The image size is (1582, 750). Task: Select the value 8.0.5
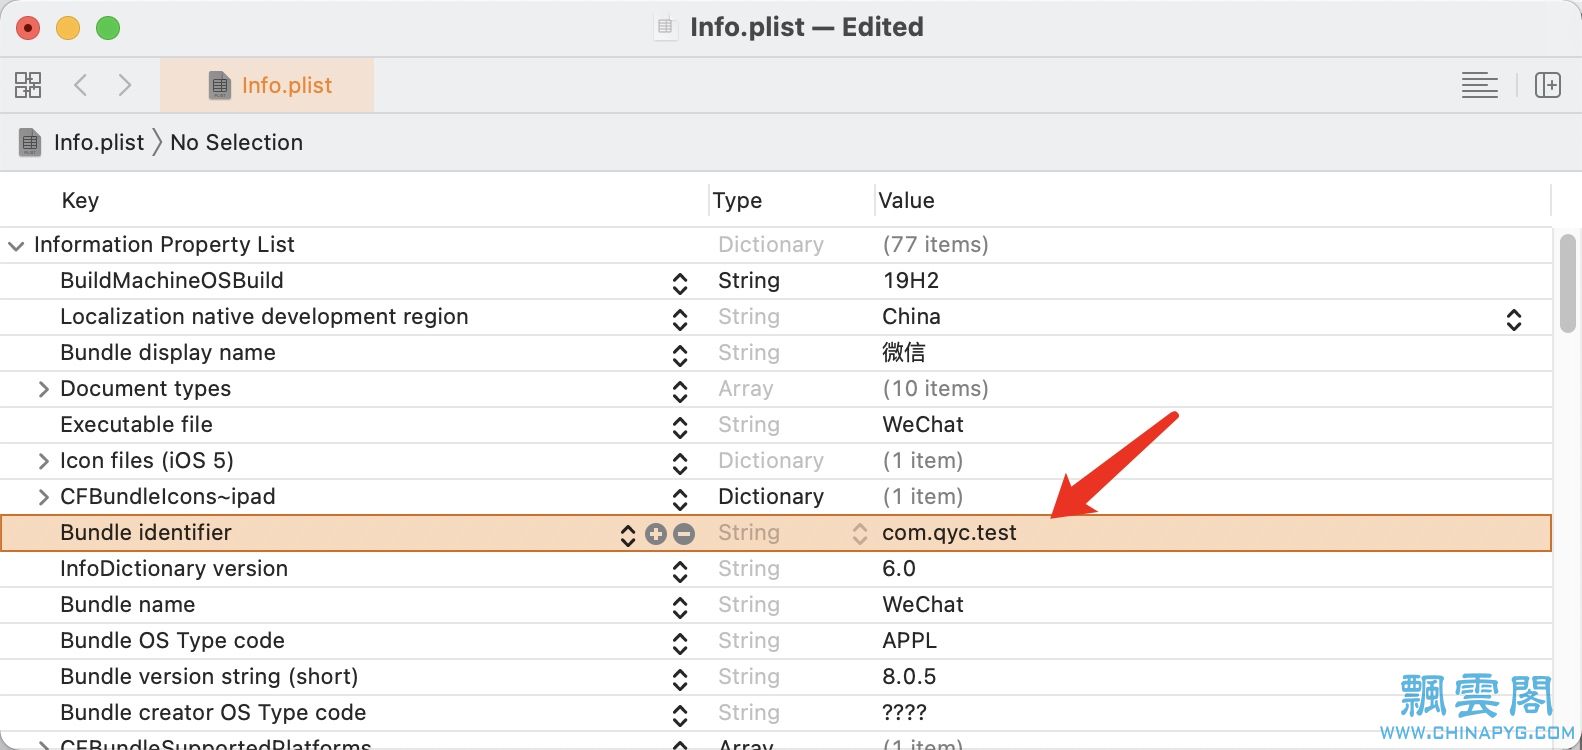point(909,677)
